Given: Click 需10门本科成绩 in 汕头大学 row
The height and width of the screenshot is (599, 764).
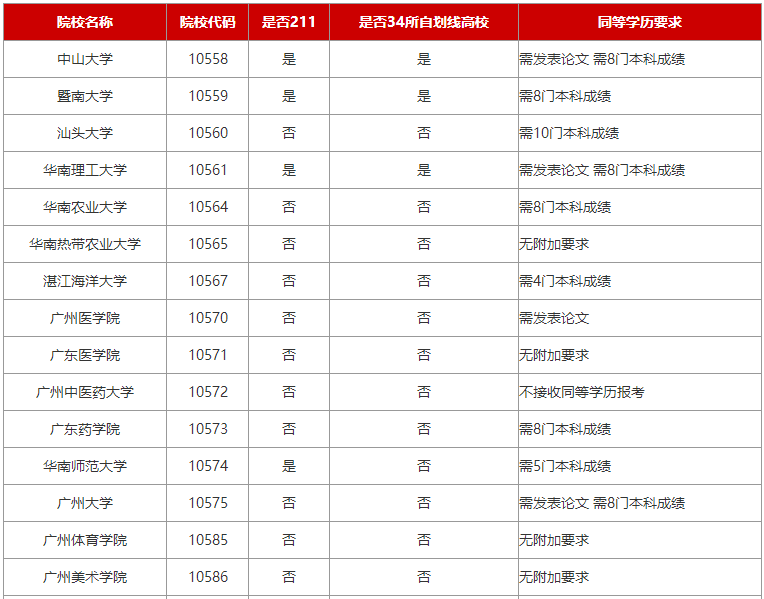Looking at the screenshot, I should [569, 133].
